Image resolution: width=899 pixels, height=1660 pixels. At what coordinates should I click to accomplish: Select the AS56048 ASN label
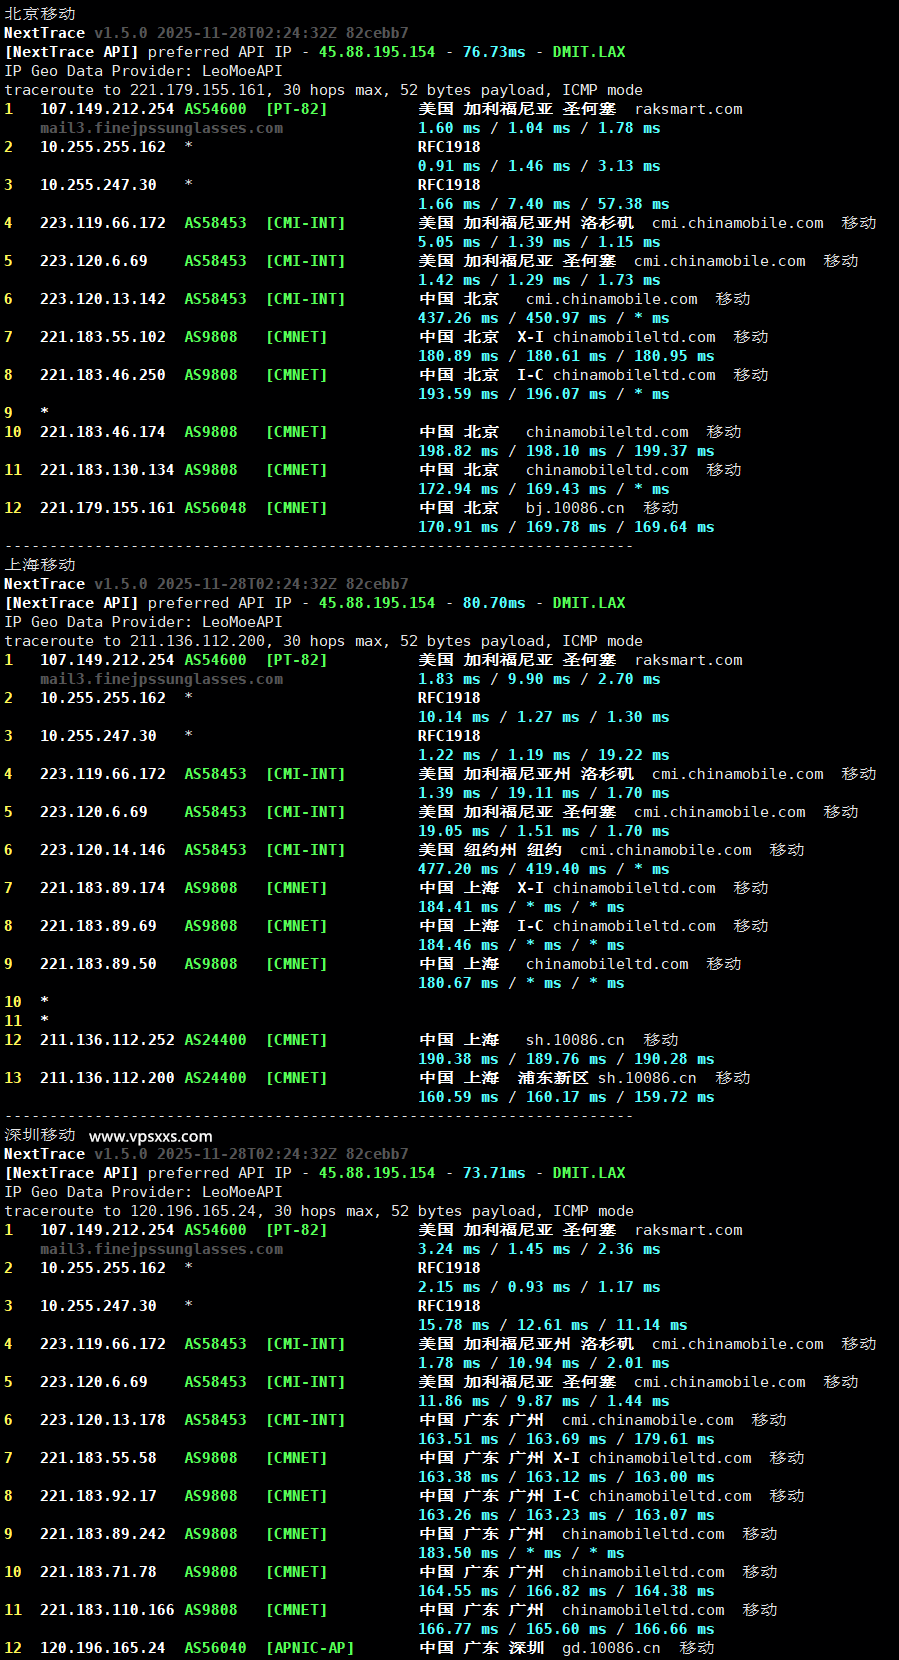[215, 508]
